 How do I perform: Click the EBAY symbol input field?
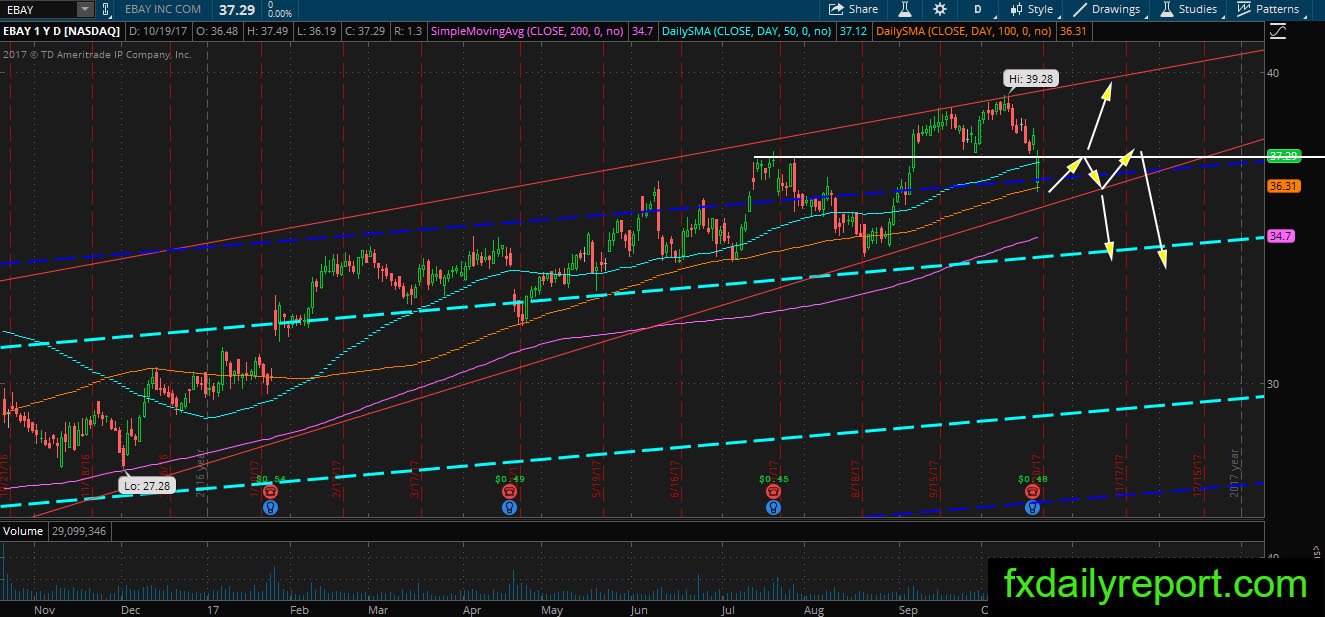(x=40, y=9)
